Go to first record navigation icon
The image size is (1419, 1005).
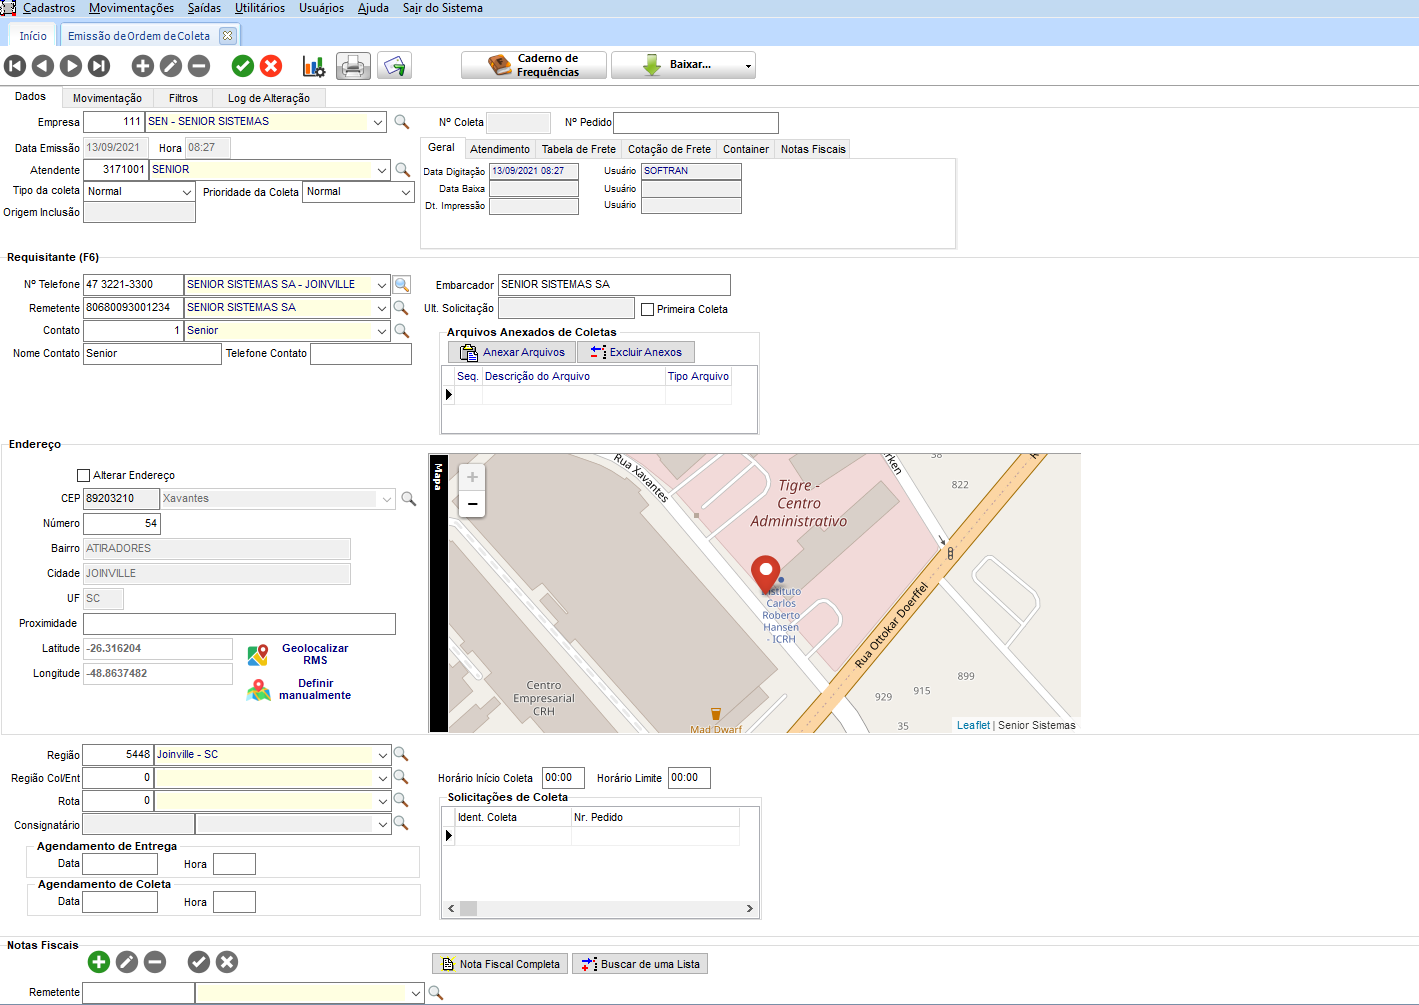[15, 66]
